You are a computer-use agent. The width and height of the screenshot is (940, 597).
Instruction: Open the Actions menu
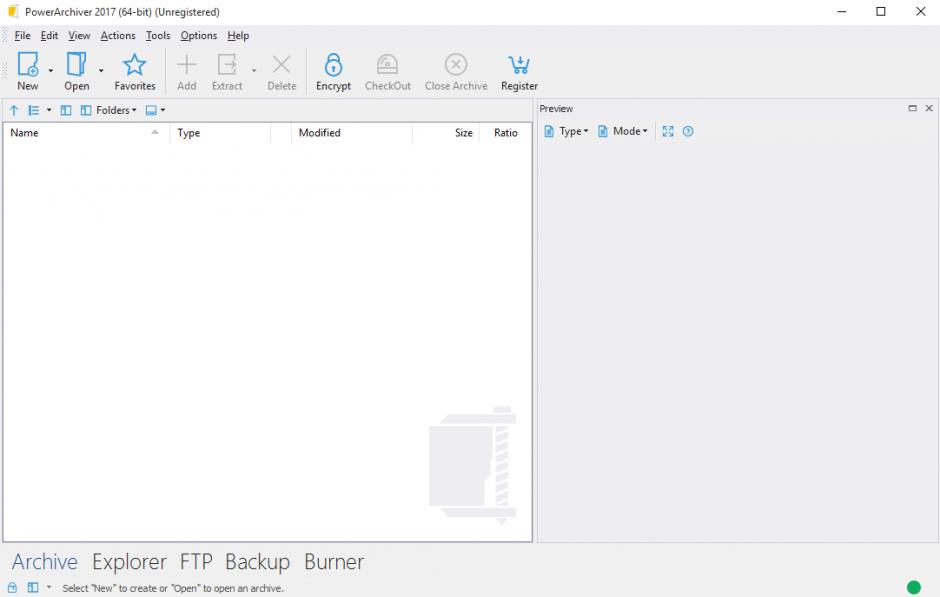pyautogui.click(x=118, y=35)
